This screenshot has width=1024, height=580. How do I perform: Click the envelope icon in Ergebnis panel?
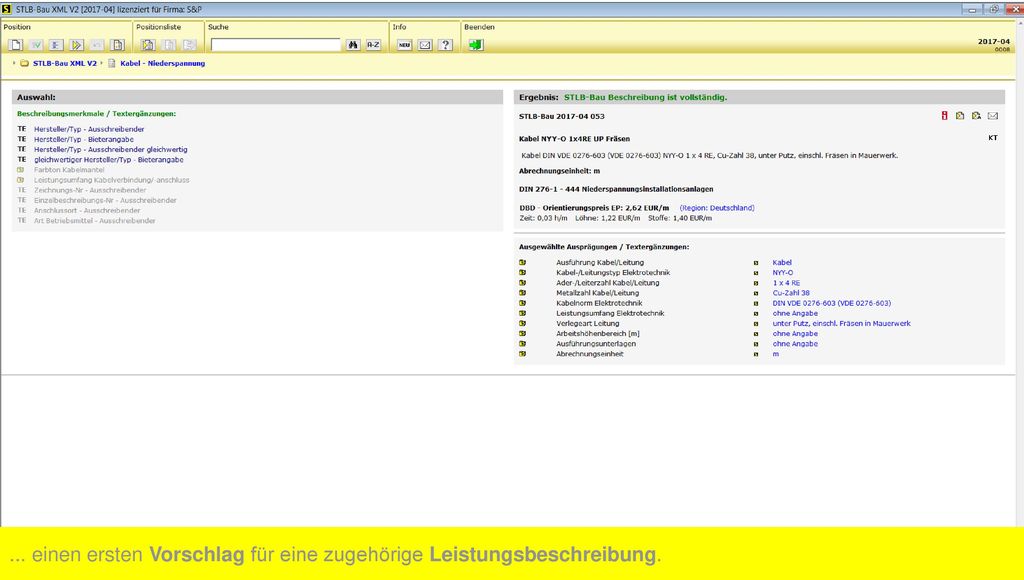[993, 116]
